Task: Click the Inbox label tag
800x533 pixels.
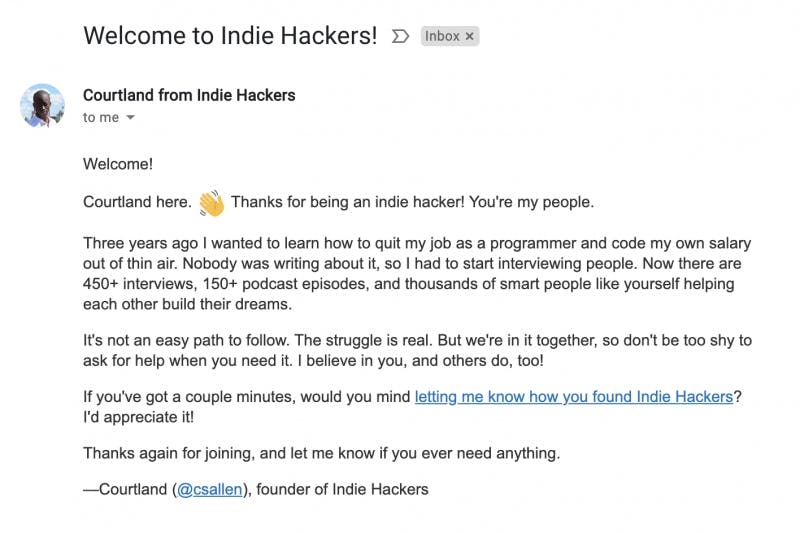Action: click(442, 36)
